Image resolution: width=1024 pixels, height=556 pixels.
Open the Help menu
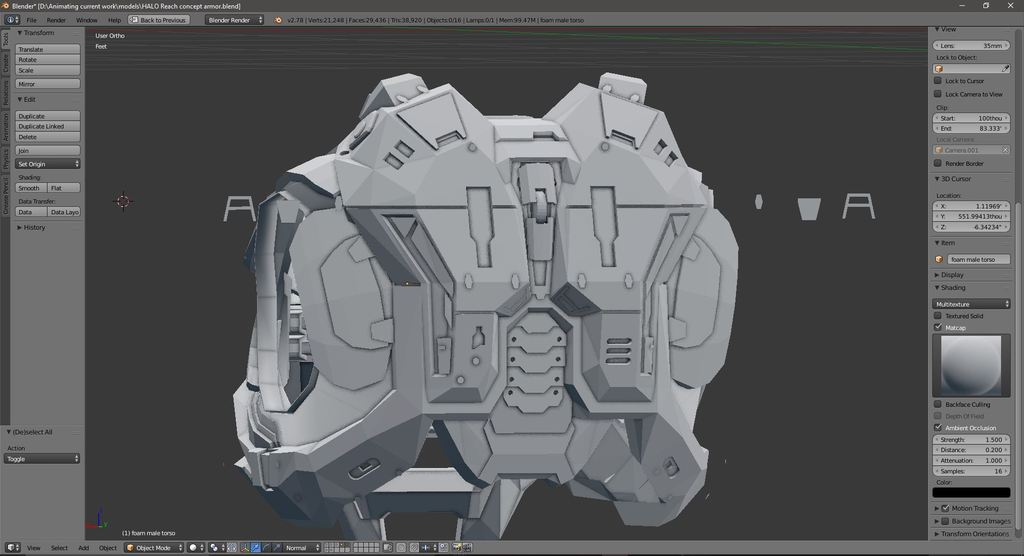114,20
